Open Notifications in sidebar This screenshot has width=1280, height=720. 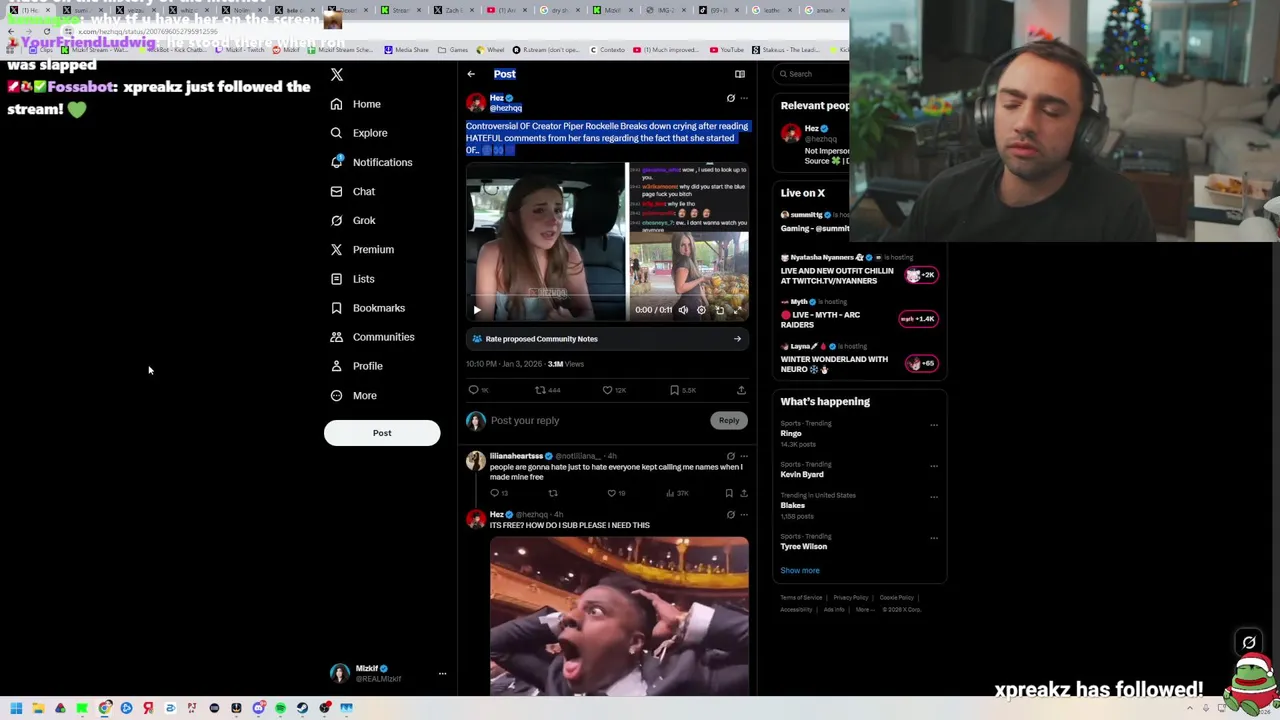(371, 162)
